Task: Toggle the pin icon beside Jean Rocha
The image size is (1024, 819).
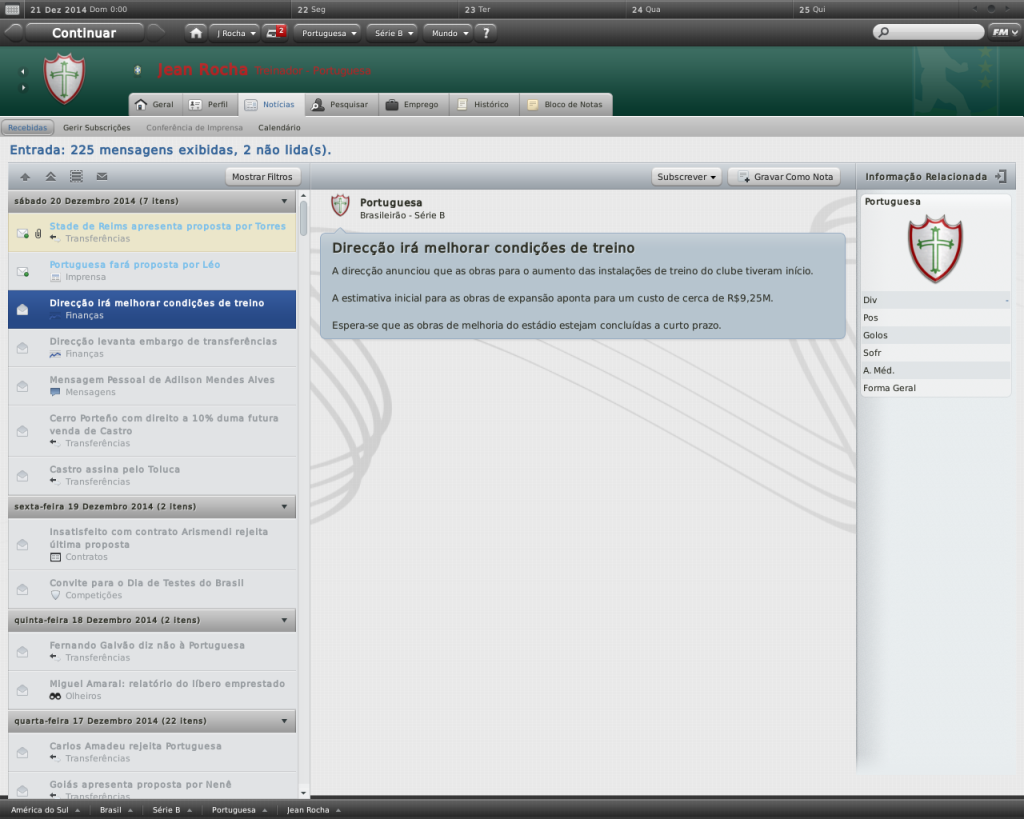Action: tap(138, 70)
